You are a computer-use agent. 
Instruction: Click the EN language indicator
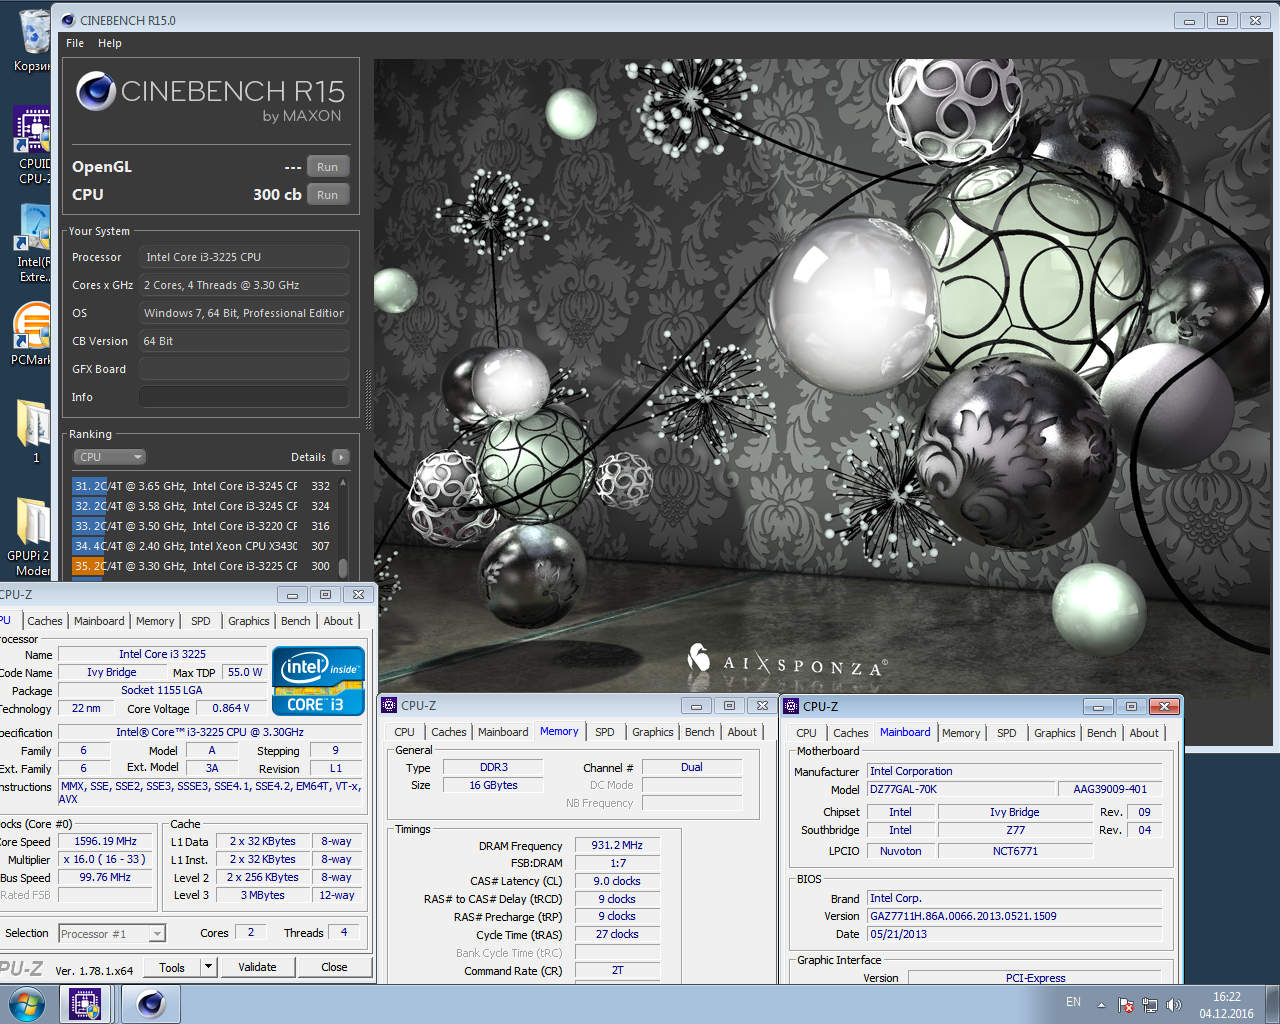(1073, 1002)
